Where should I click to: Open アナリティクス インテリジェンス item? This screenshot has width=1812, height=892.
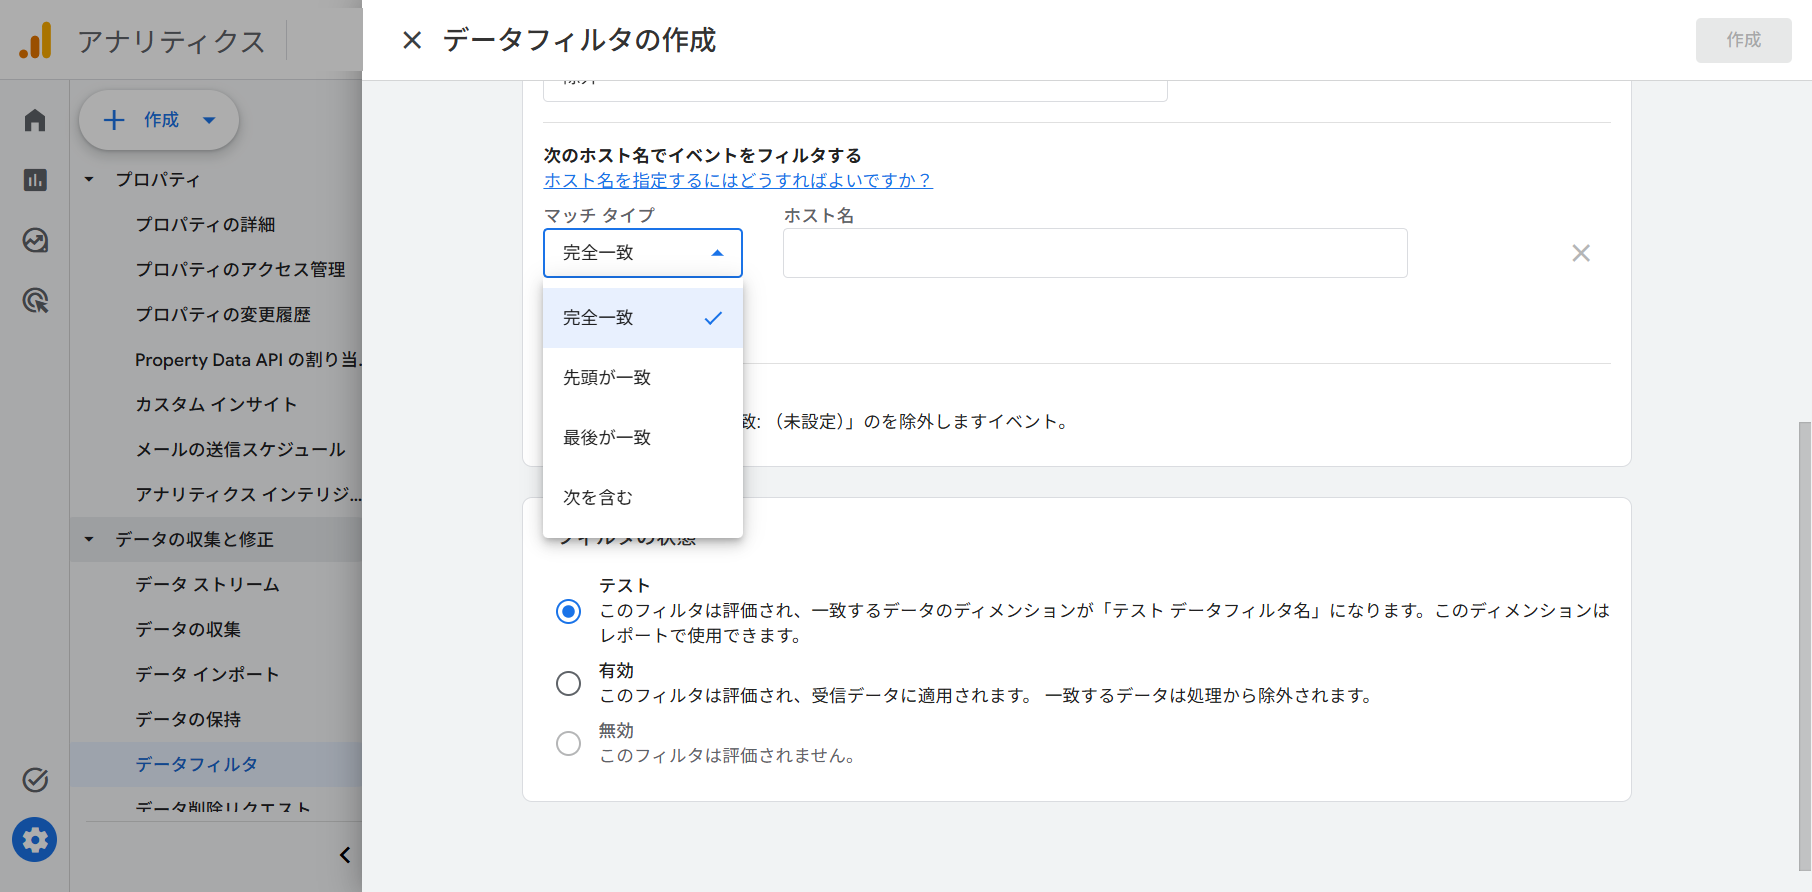[248, 495]
